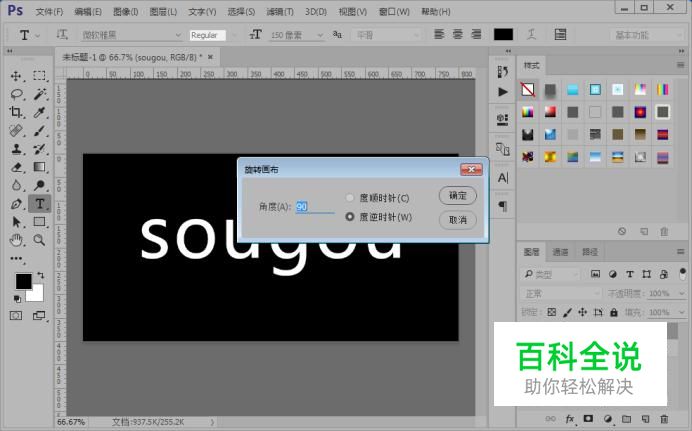
Task: Switch to the Paths tab
Action: [x=590, y=252]
